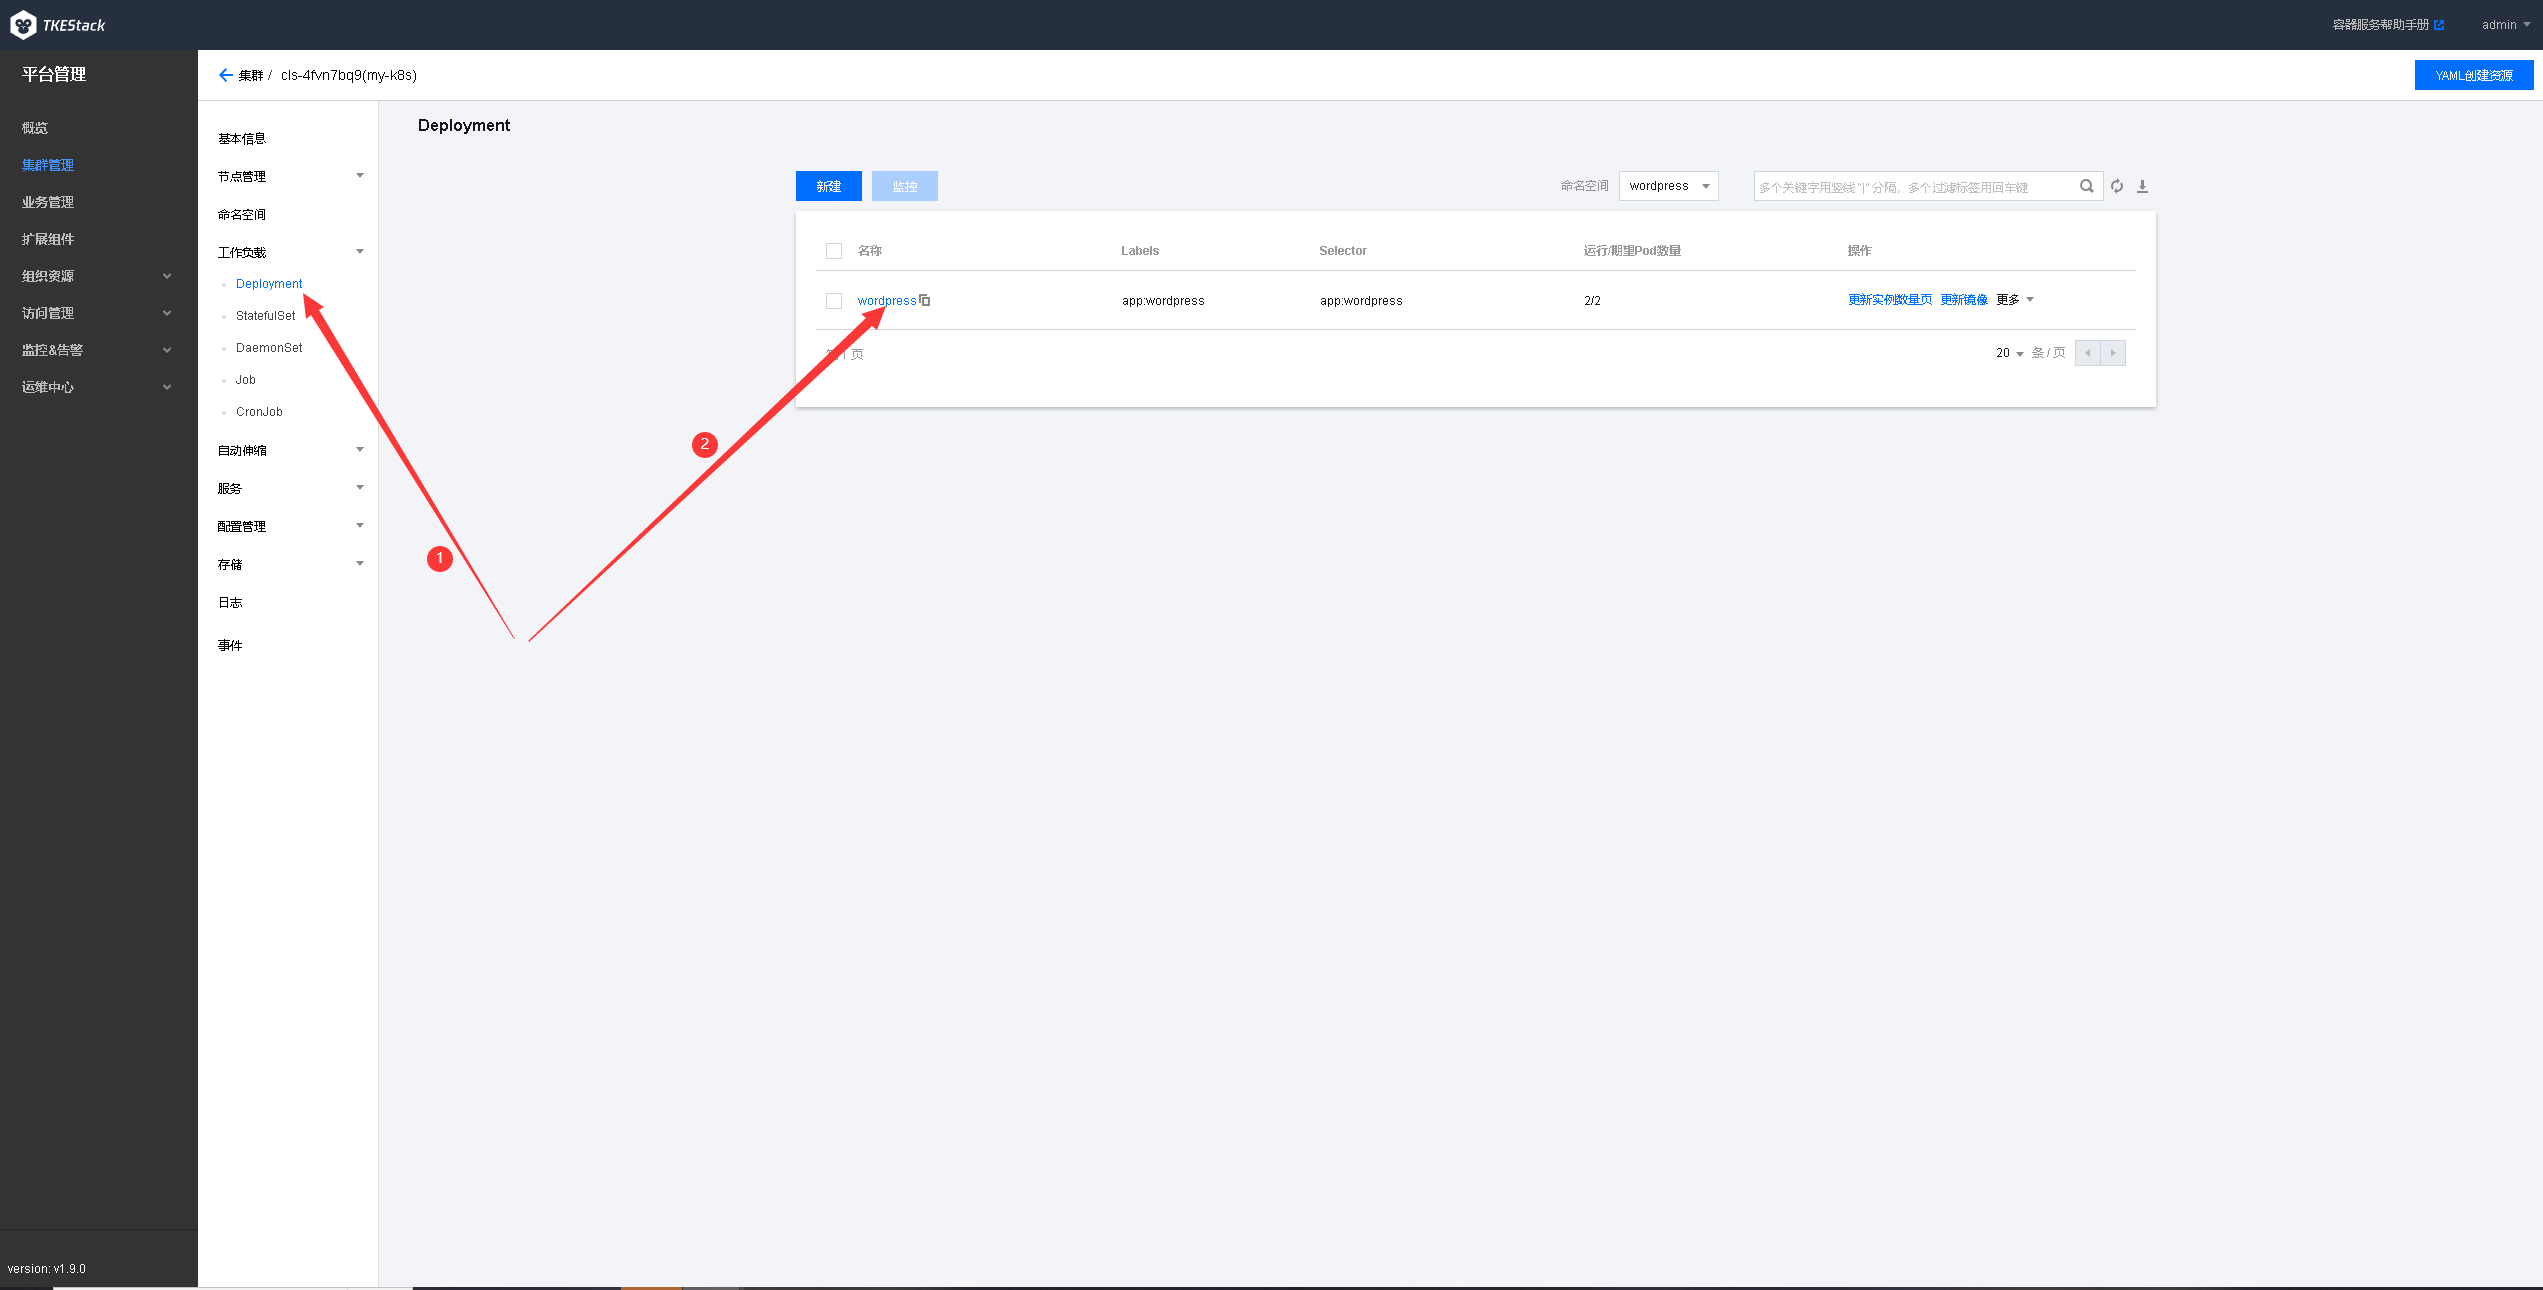Open the wordpress deployment link
Screen dimensions: 2543x1290
(x=887, y=301)
